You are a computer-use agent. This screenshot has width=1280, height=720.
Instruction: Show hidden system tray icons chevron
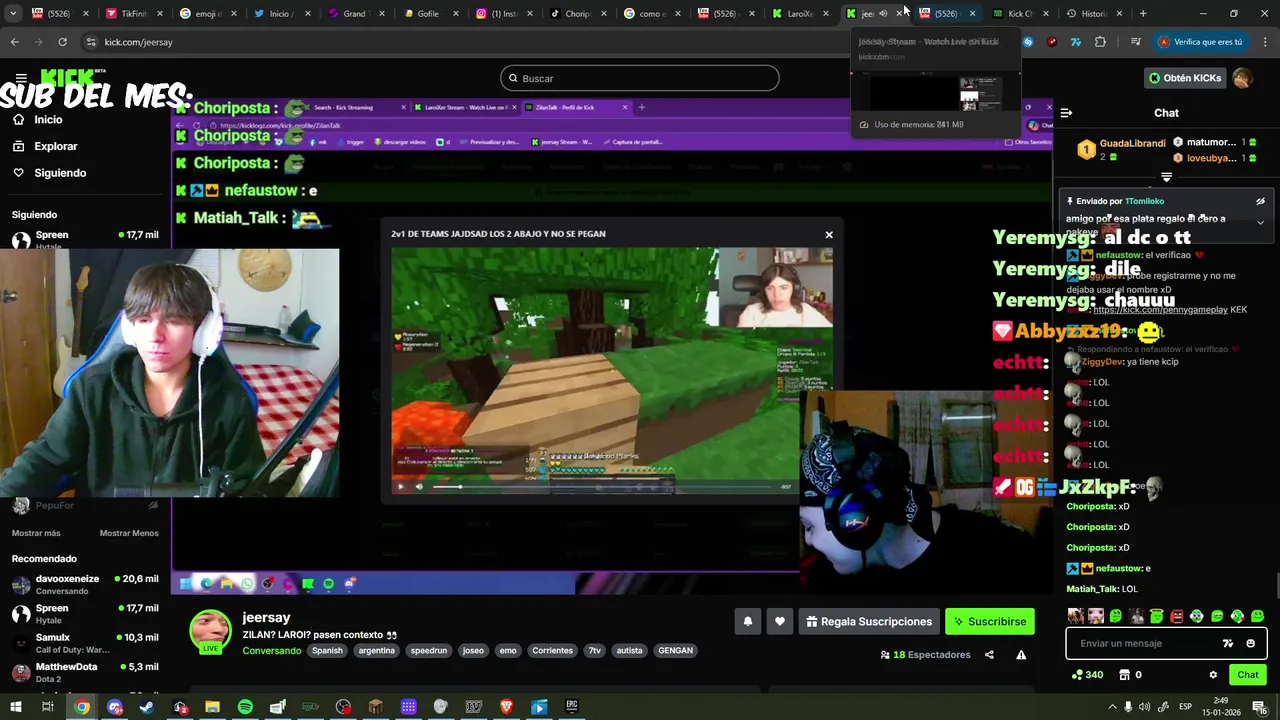[1112, 707]
